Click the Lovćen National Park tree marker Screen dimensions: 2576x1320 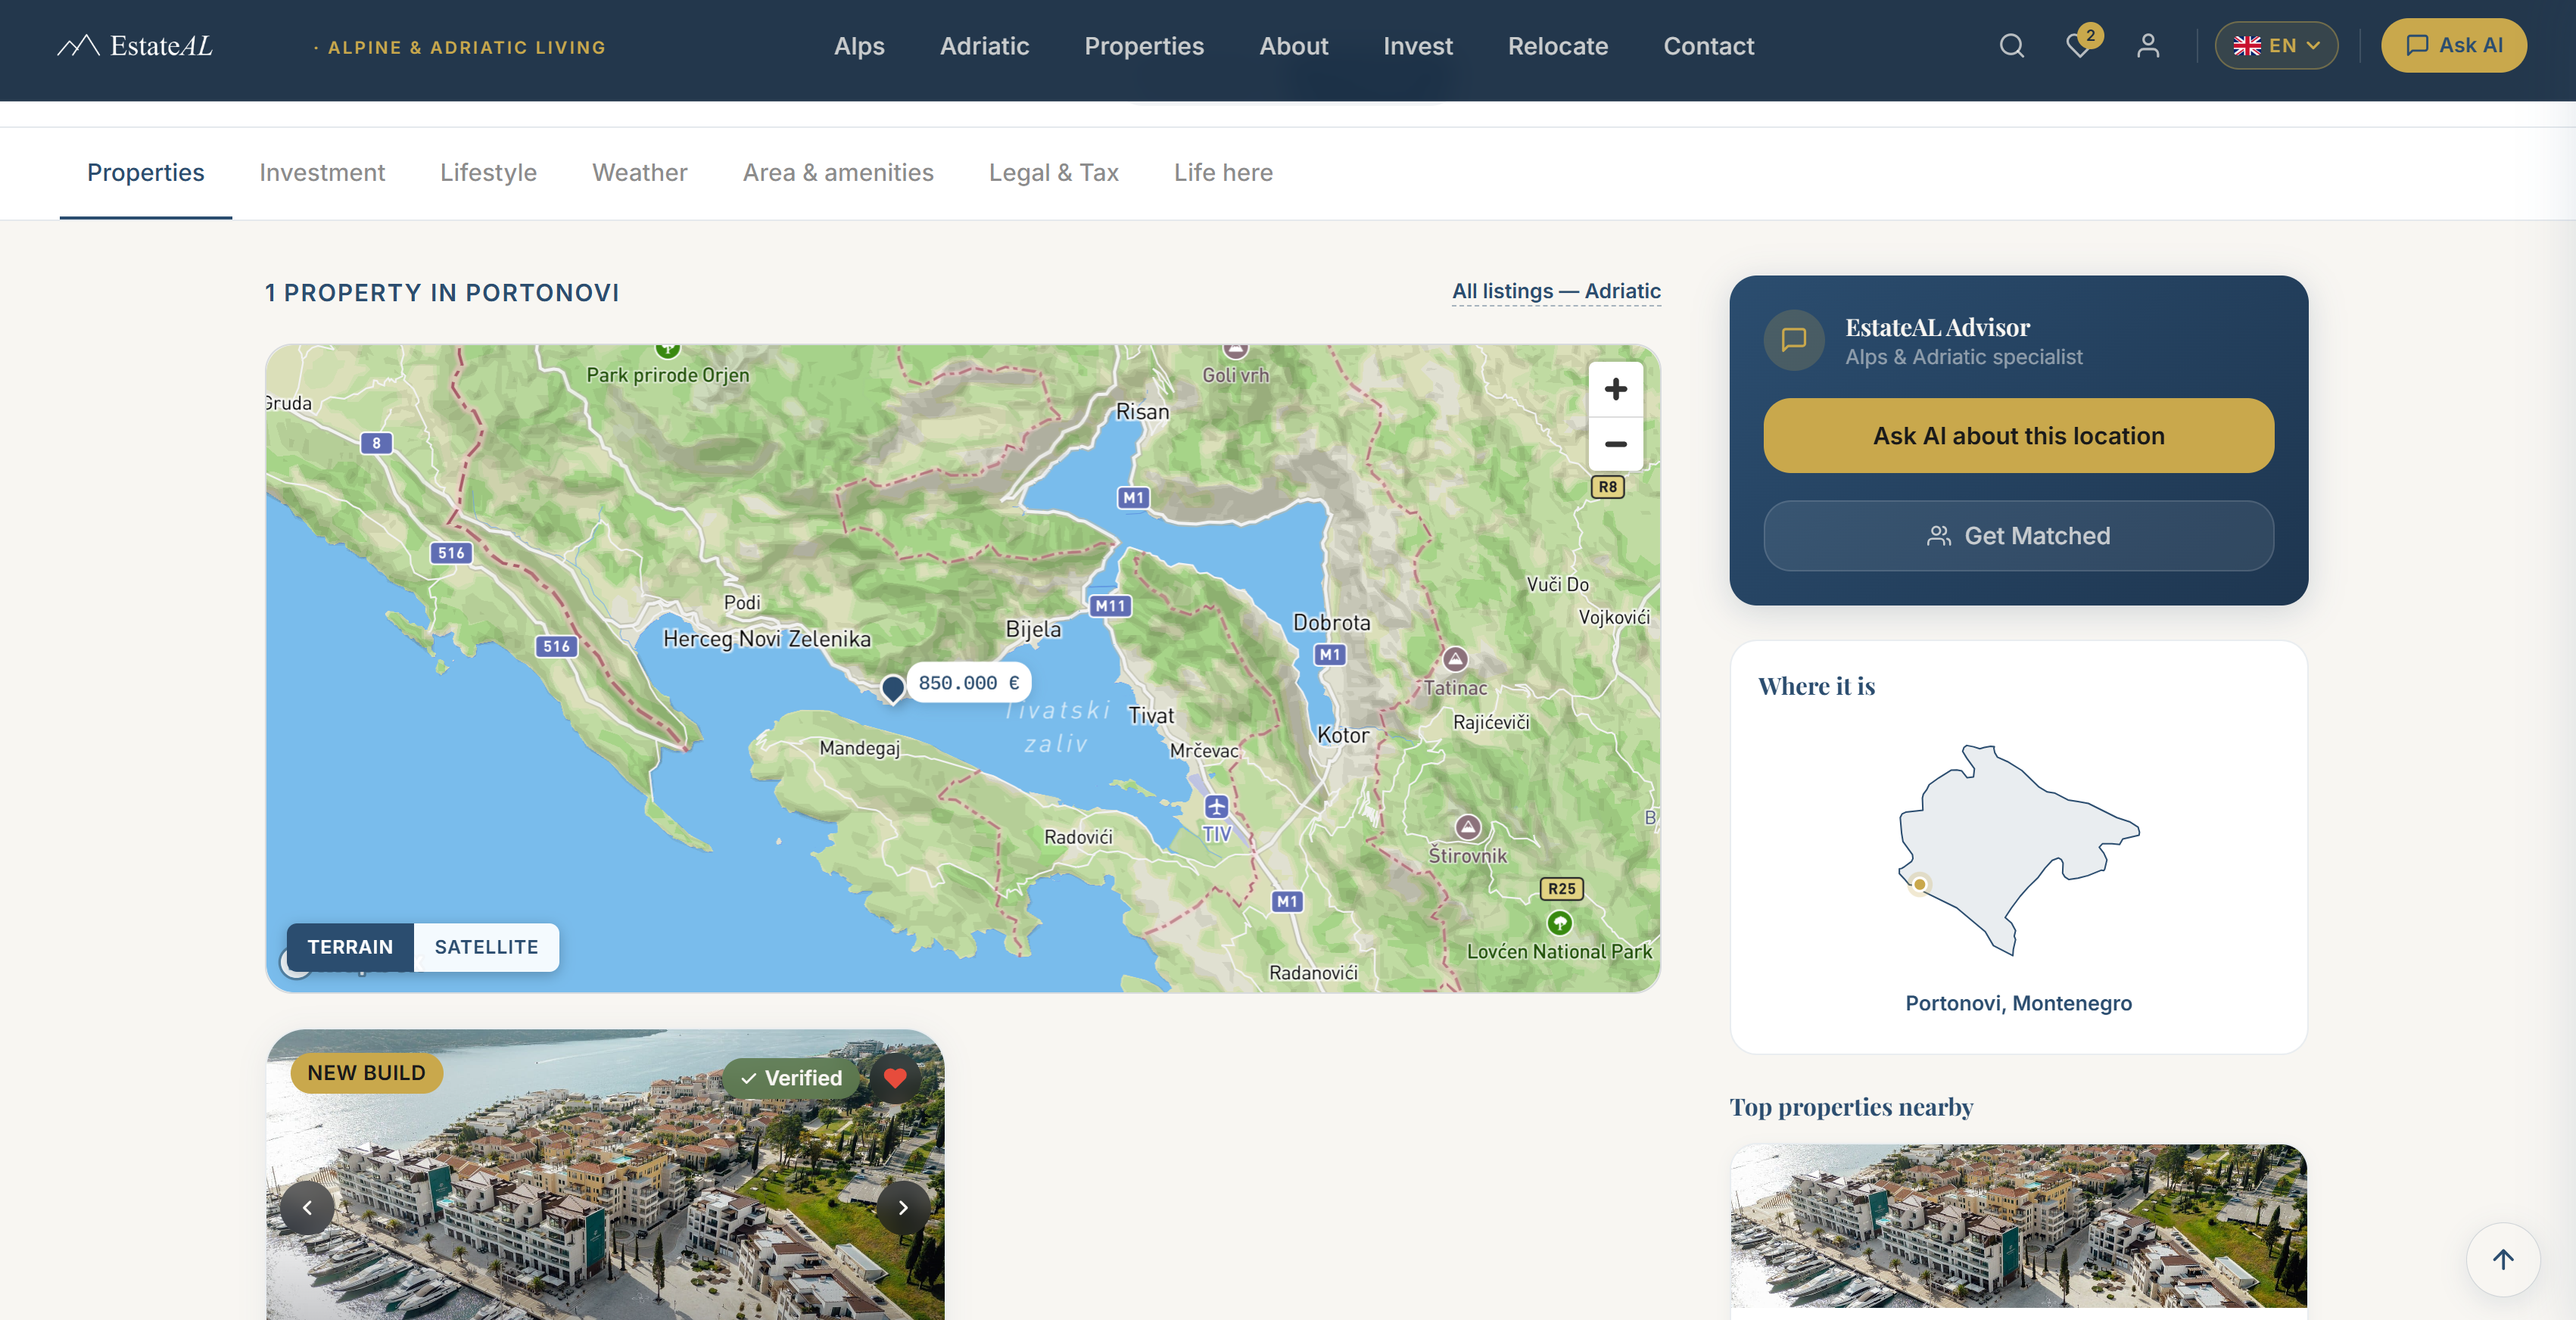click(1560, 922)
